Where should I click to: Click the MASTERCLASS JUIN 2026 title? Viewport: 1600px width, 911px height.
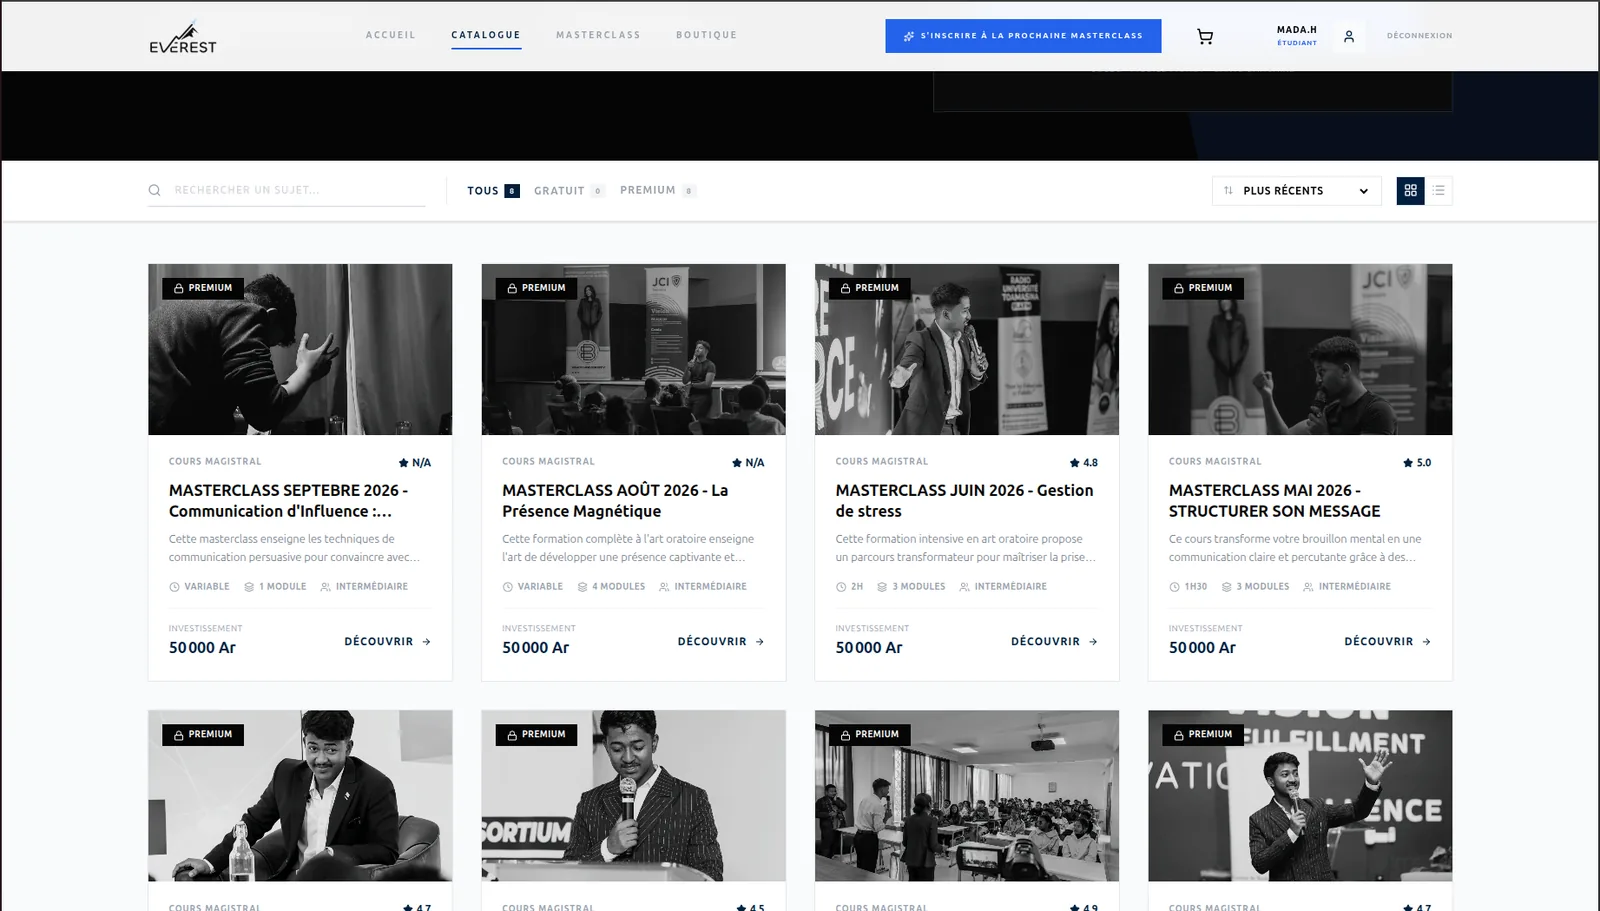coord(965,501)
